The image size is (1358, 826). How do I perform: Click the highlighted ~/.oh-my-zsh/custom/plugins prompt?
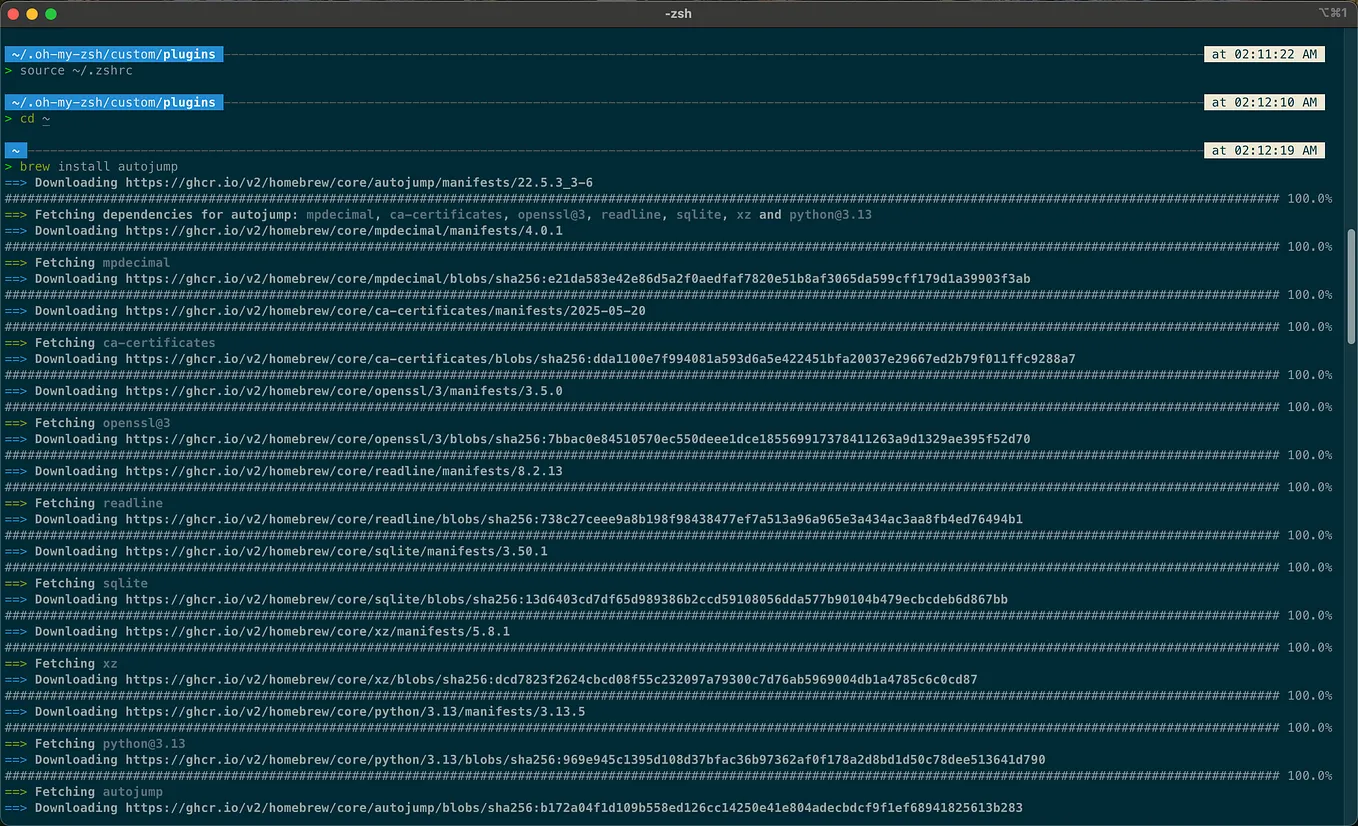113,54
